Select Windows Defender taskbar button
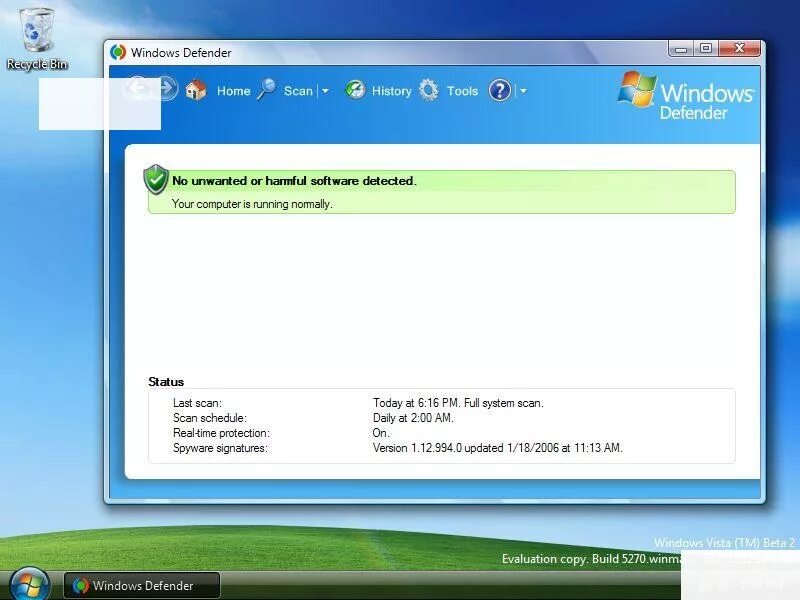 (142, 585)
